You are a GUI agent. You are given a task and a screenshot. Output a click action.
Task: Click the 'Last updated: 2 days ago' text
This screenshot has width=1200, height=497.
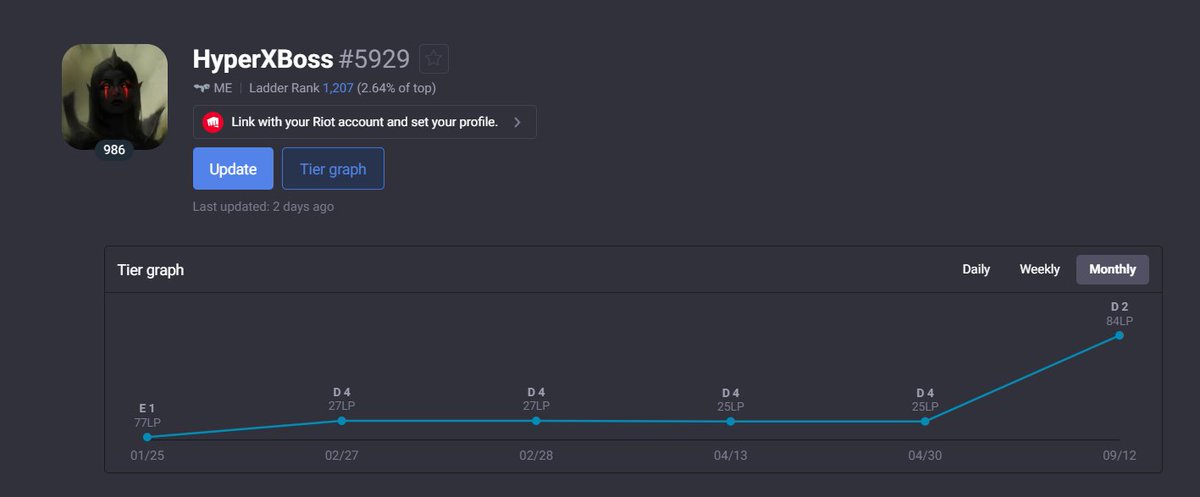click(x=263, y=207)
